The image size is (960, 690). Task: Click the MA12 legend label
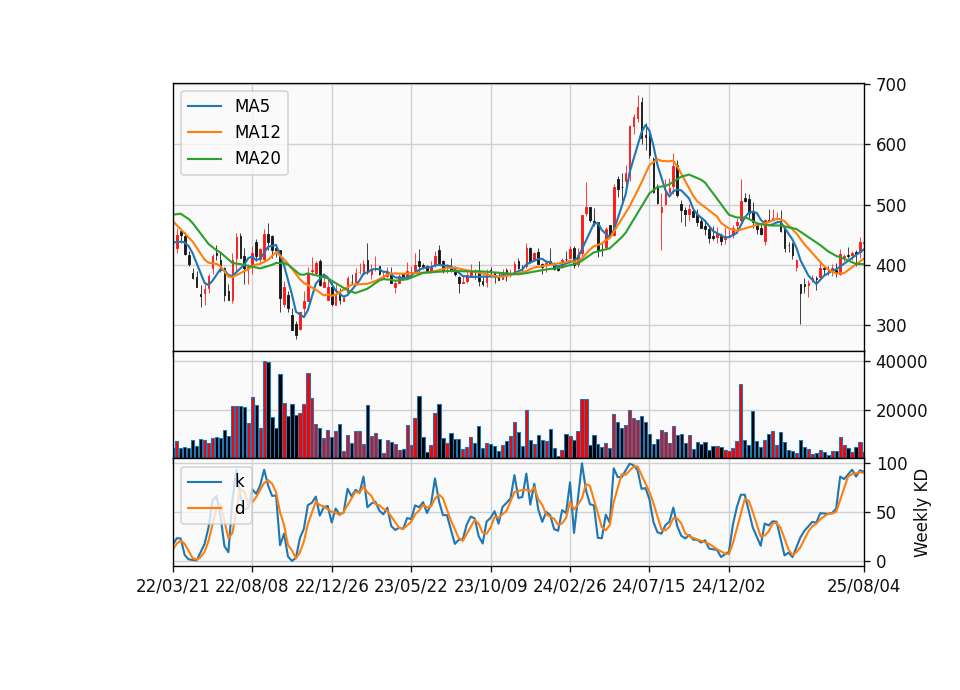(x=257, y=132)
